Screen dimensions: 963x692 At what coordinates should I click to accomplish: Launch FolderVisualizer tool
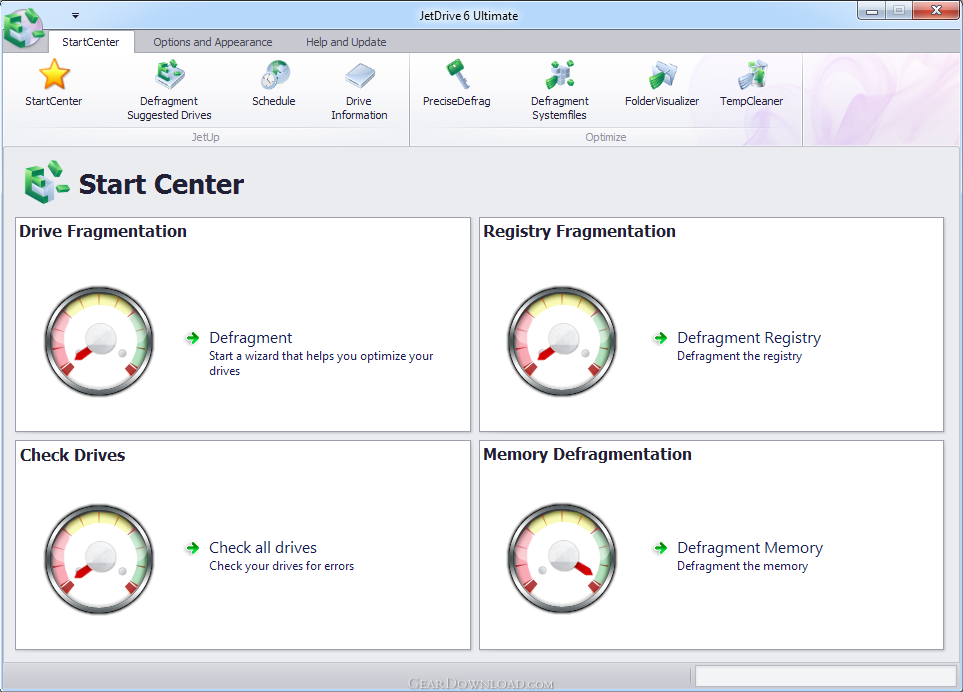[x=662, y=83]
